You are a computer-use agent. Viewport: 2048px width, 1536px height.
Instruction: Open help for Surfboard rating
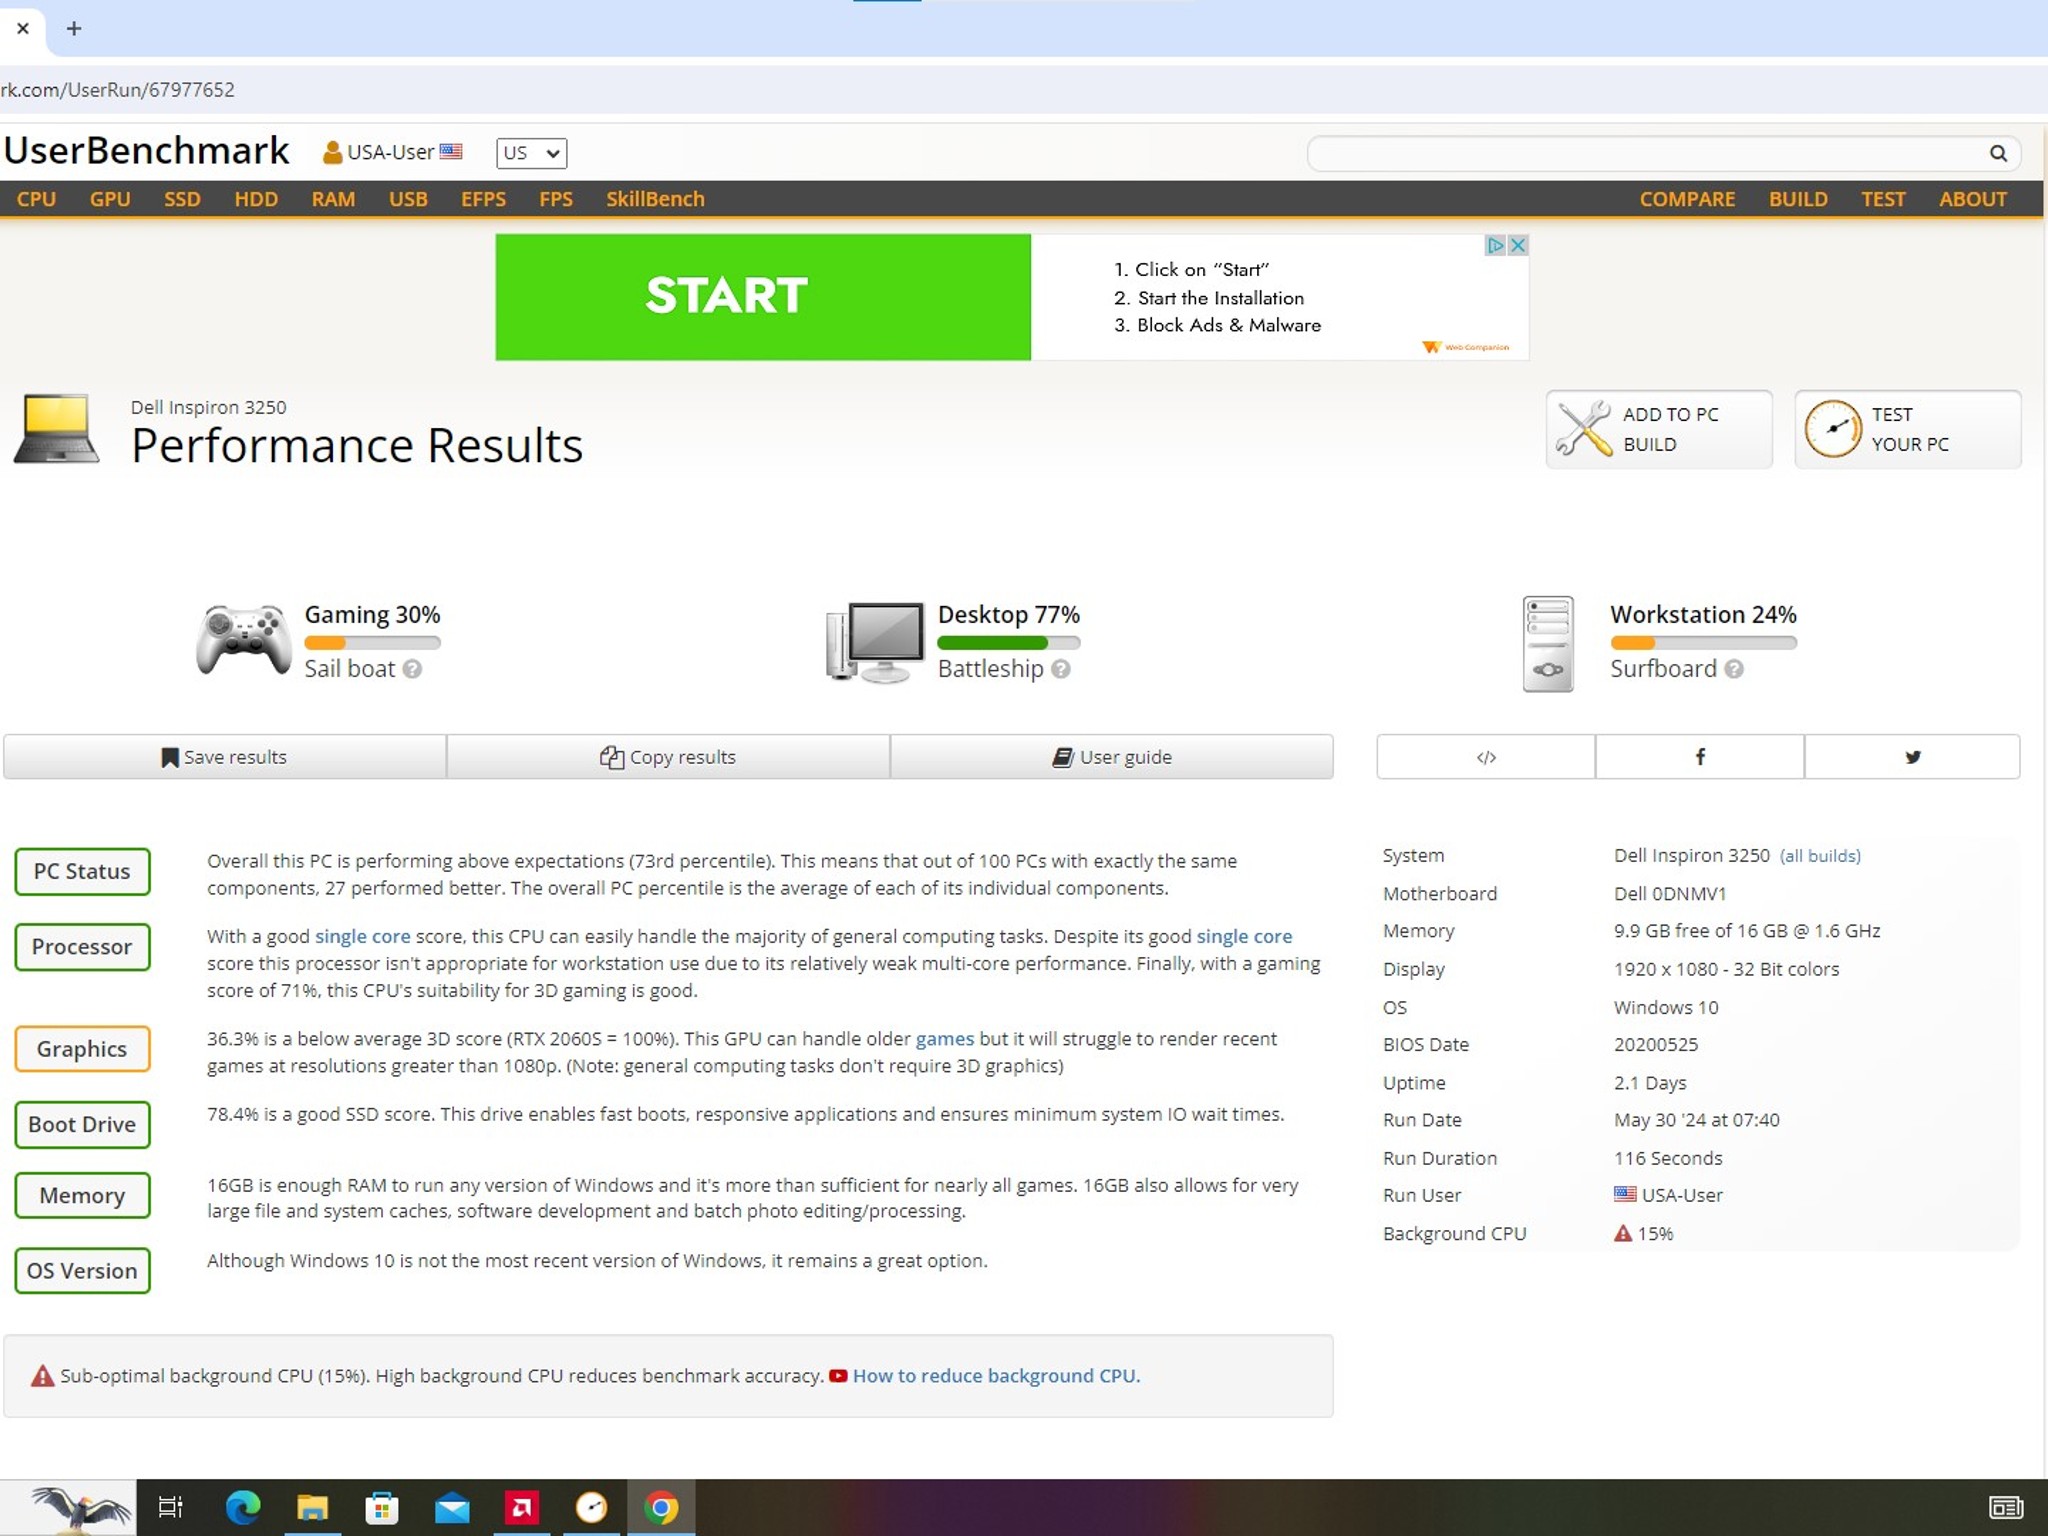tap(1734, 669)
